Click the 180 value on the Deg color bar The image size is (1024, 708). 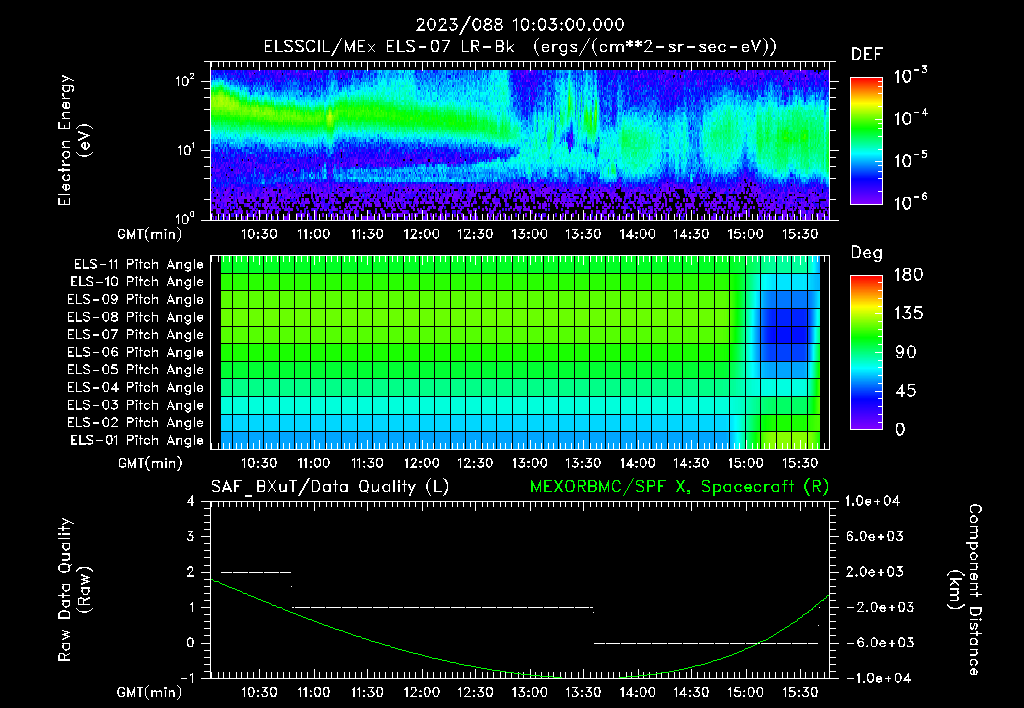point(908,275)
